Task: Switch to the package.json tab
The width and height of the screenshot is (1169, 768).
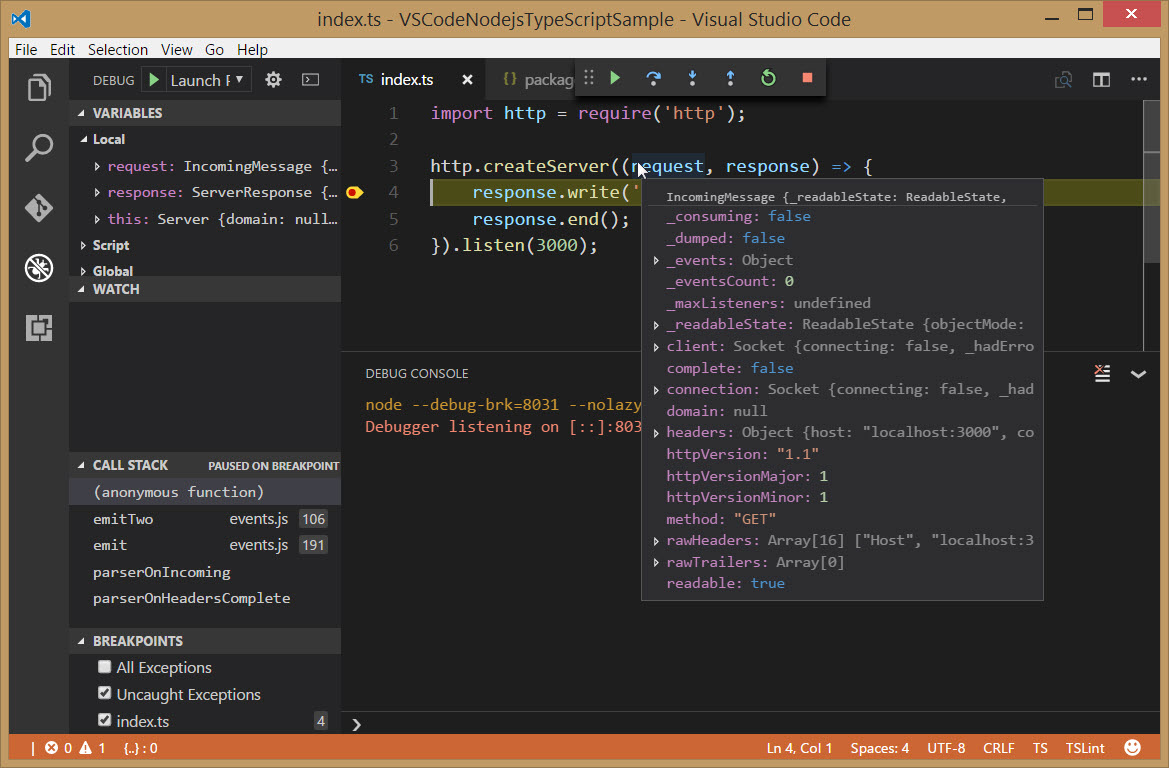Action: pos(538,80)
